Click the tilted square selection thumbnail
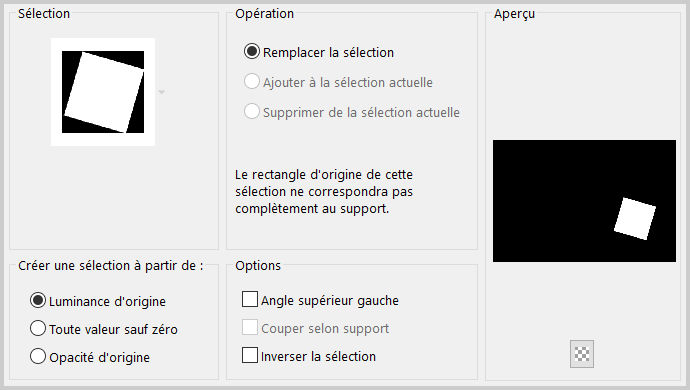 coord(103,92)
